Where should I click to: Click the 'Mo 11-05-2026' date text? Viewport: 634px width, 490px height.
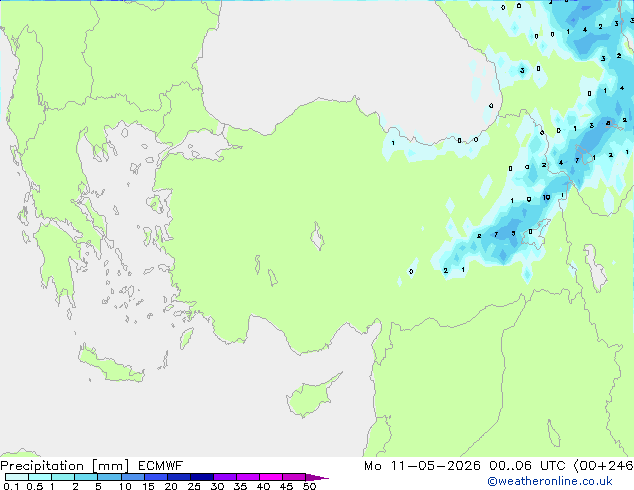click(x=422, y=466)
